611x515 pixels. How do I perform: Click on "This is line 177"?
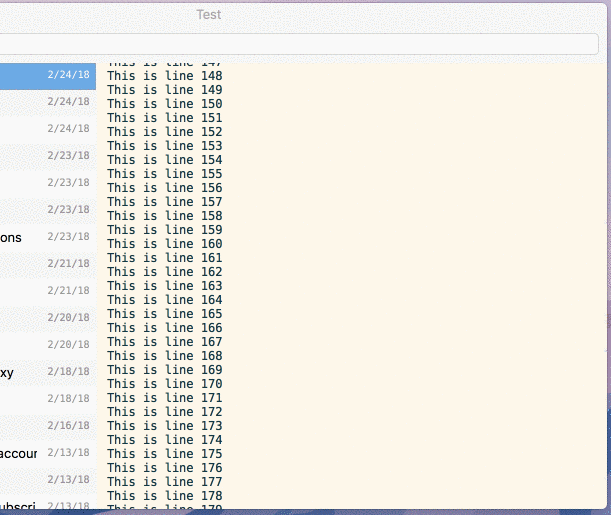click(165, 482)
